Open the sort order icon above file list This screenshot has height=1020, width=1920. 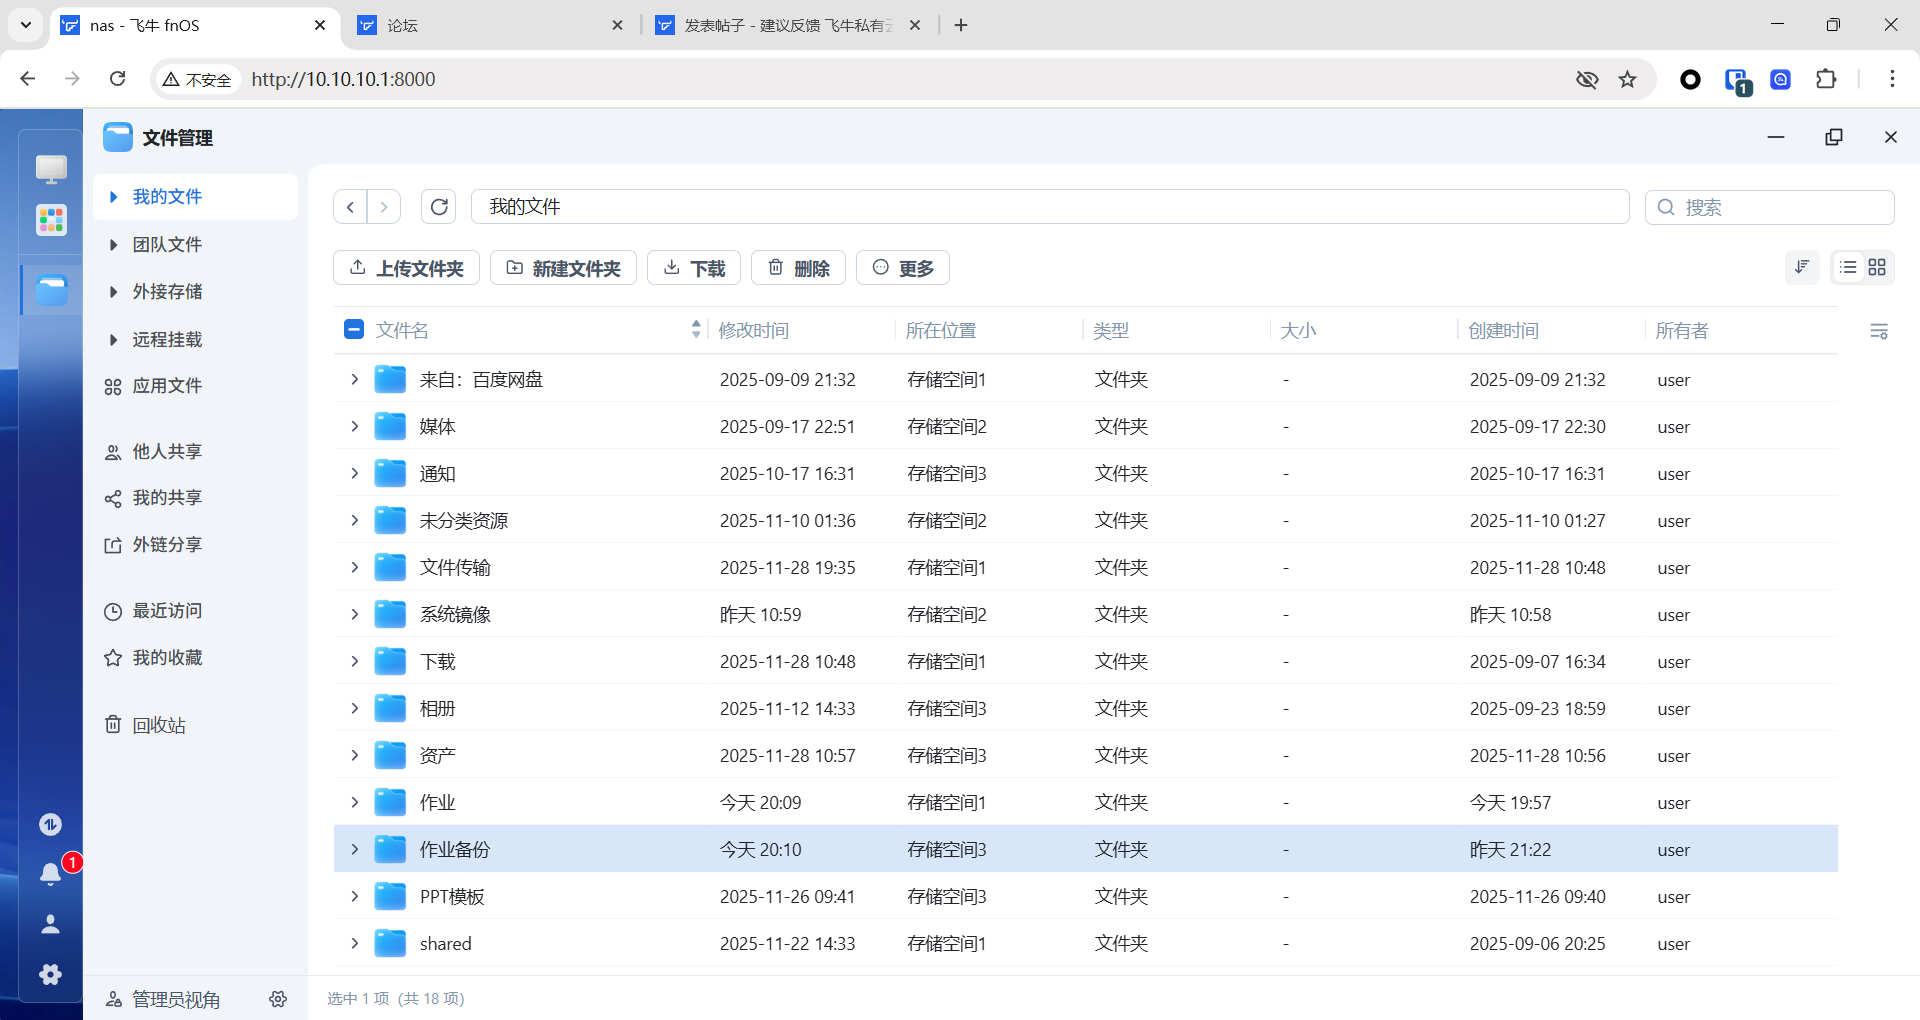tap(1801, 267)
